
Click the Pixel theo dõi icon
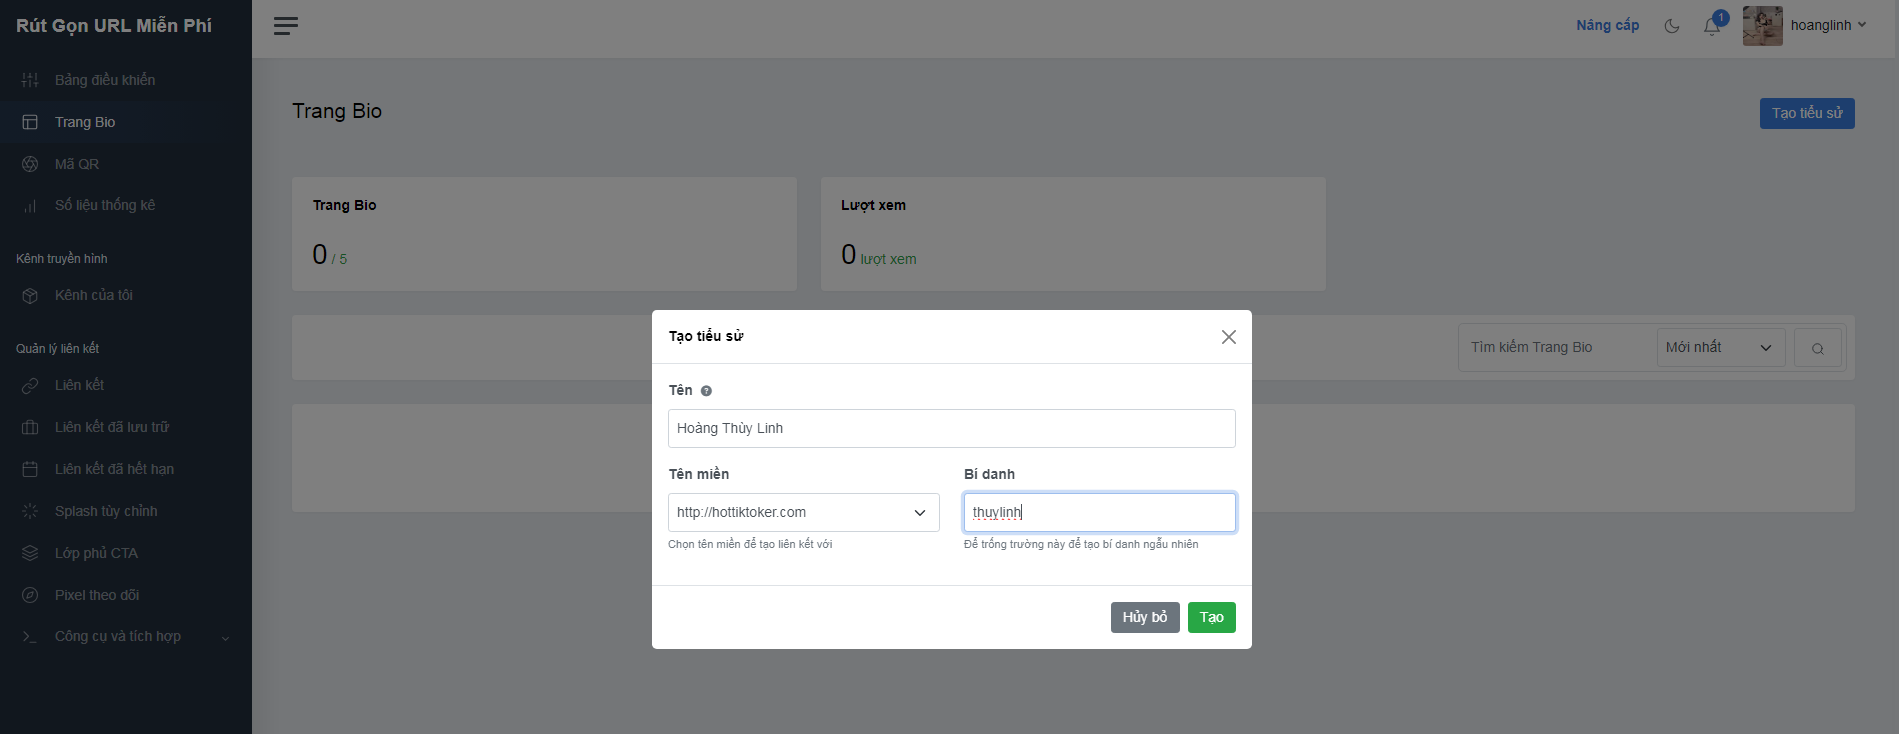tap(30, 595)
